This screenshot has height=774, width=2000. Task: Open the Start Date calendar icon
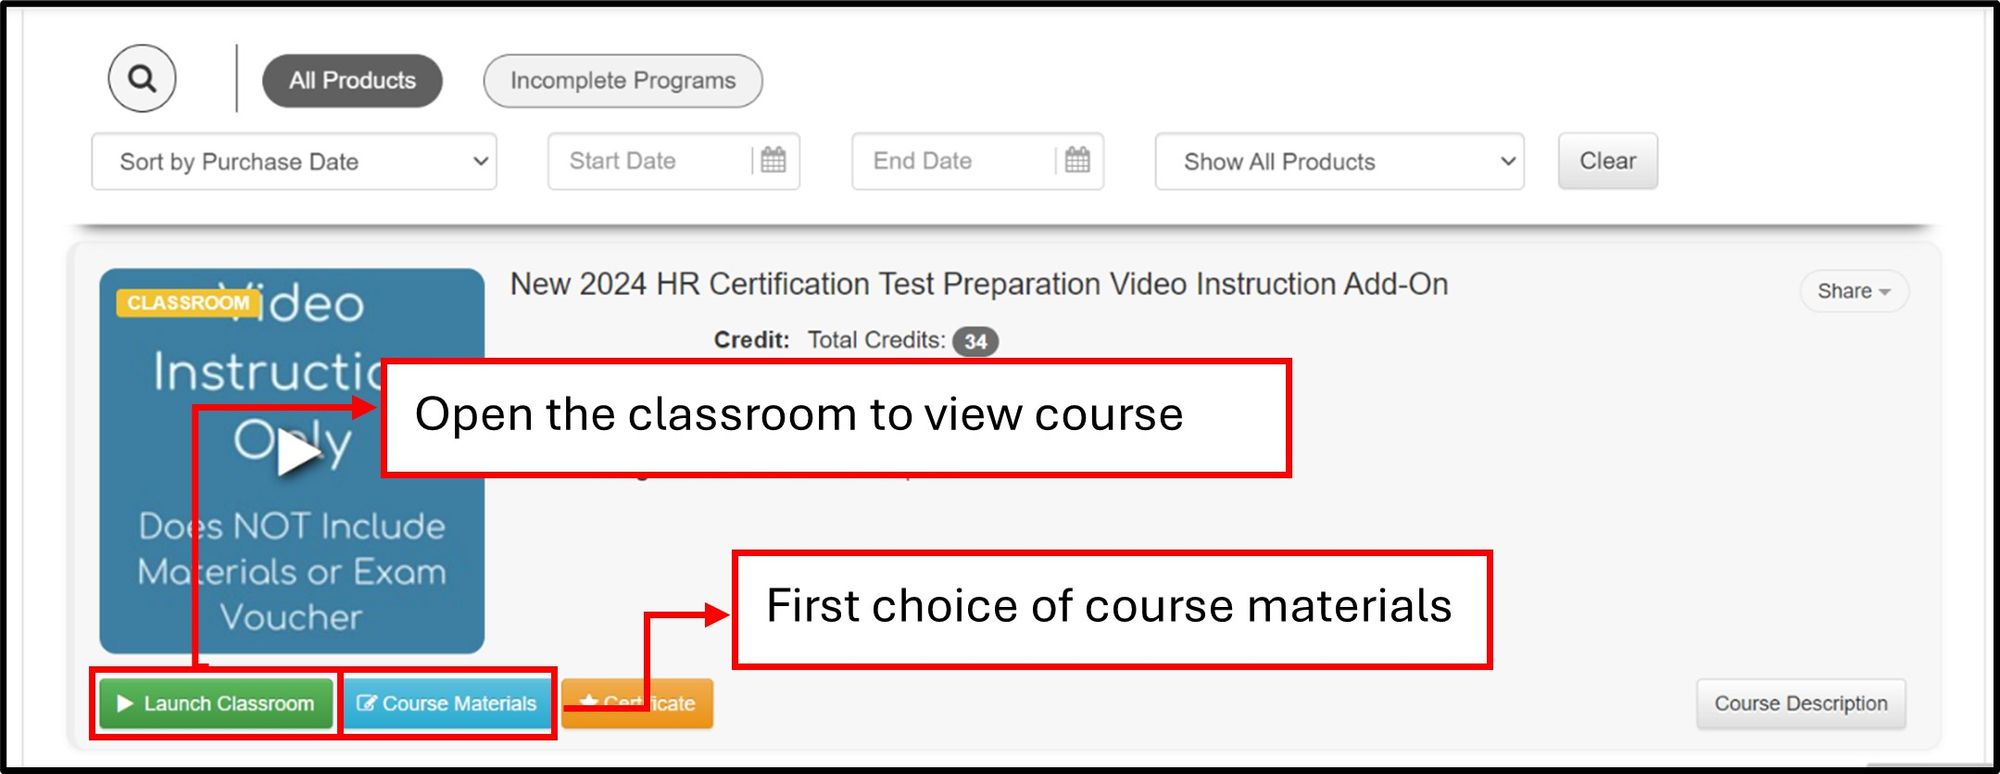click(x=773, y=160)
